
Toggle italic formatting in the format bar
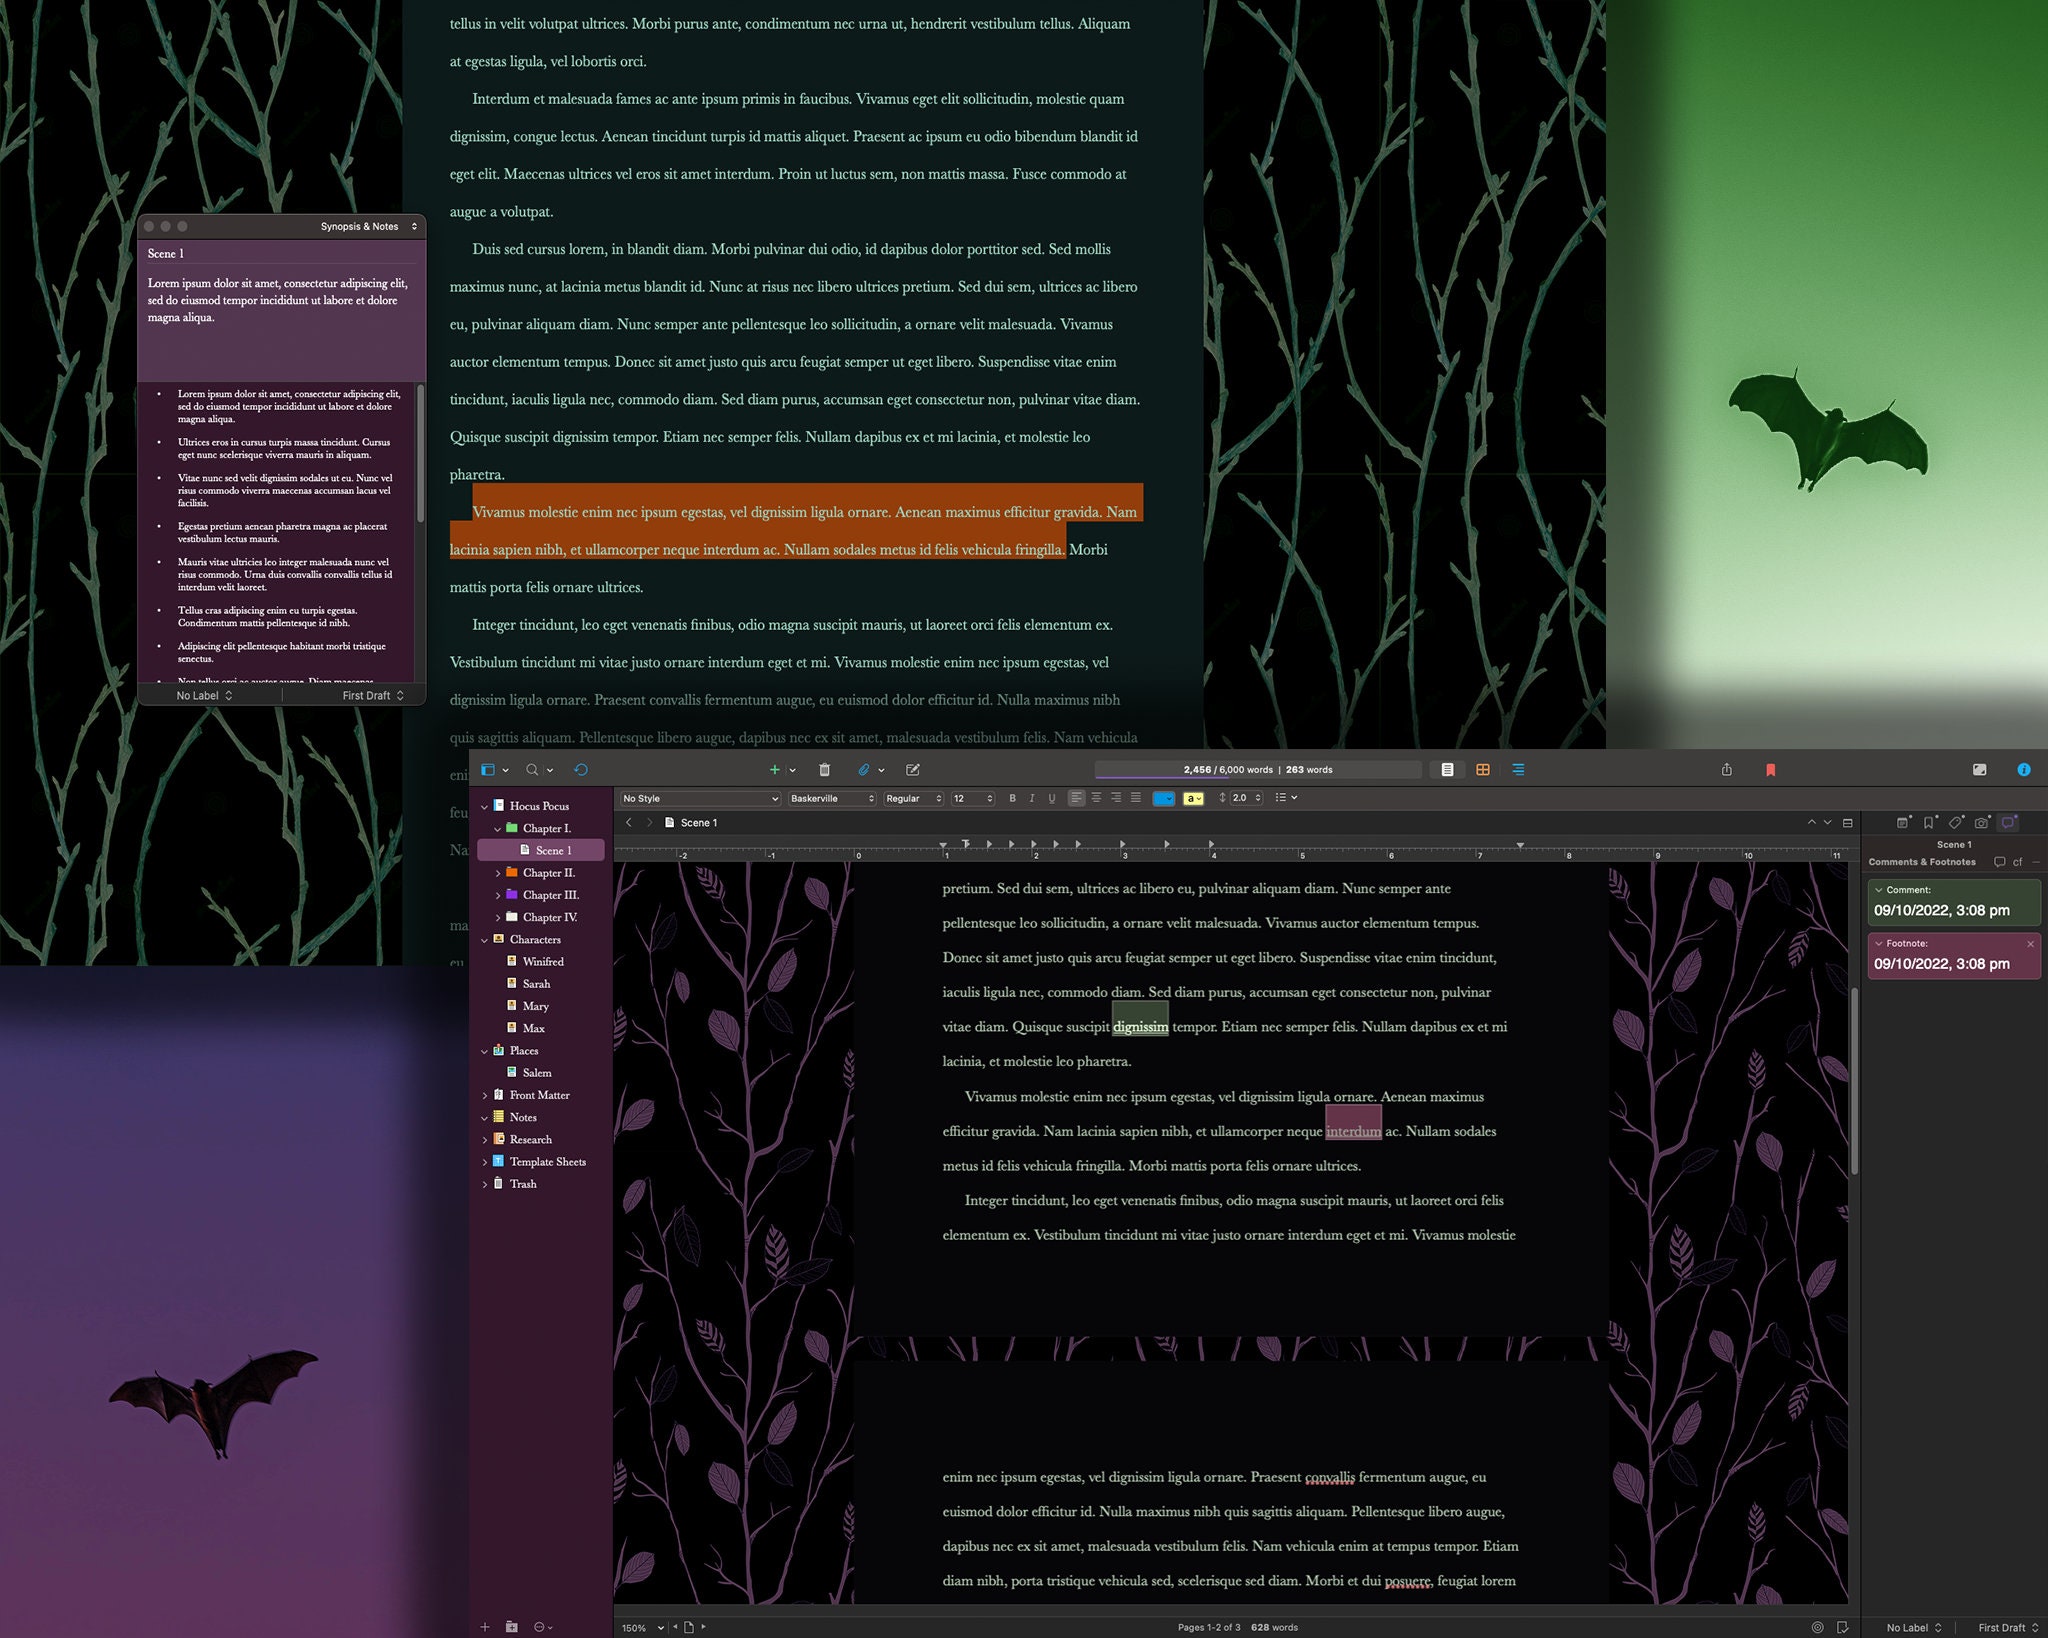(1032, 798)
